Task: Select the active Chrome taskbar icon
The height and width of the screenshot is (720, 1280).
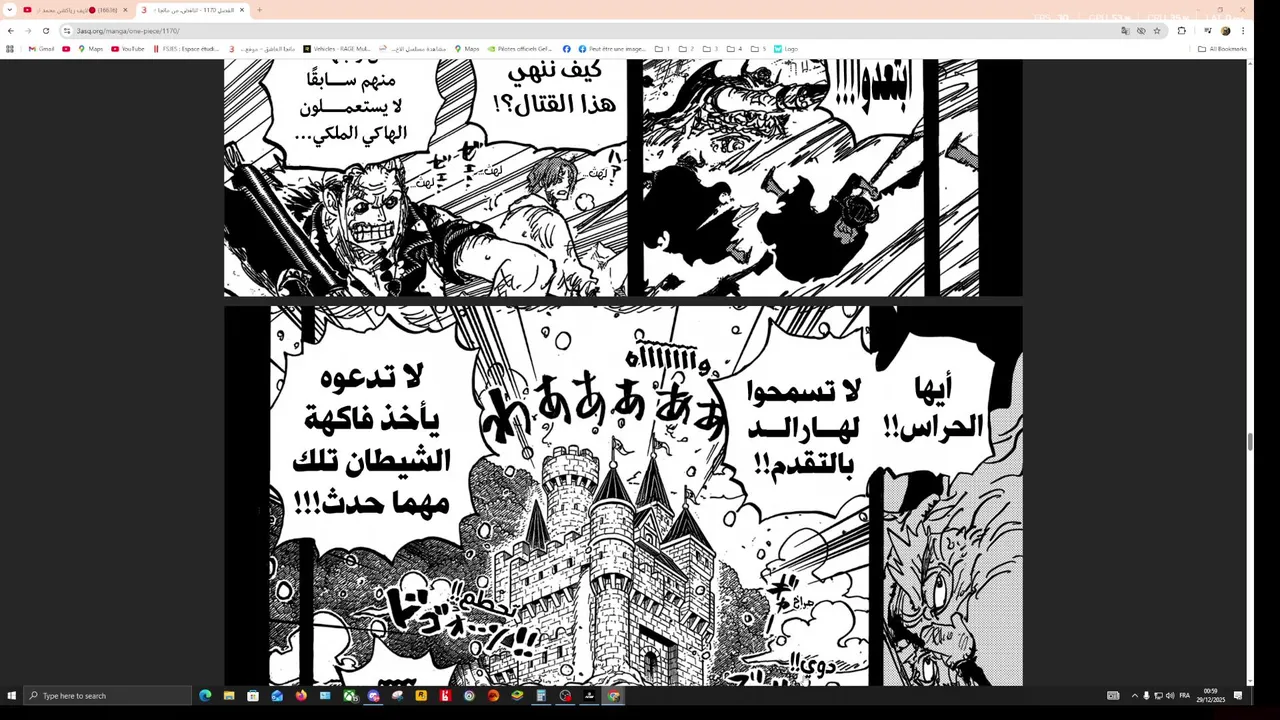Action: click(x=613, y=696)
